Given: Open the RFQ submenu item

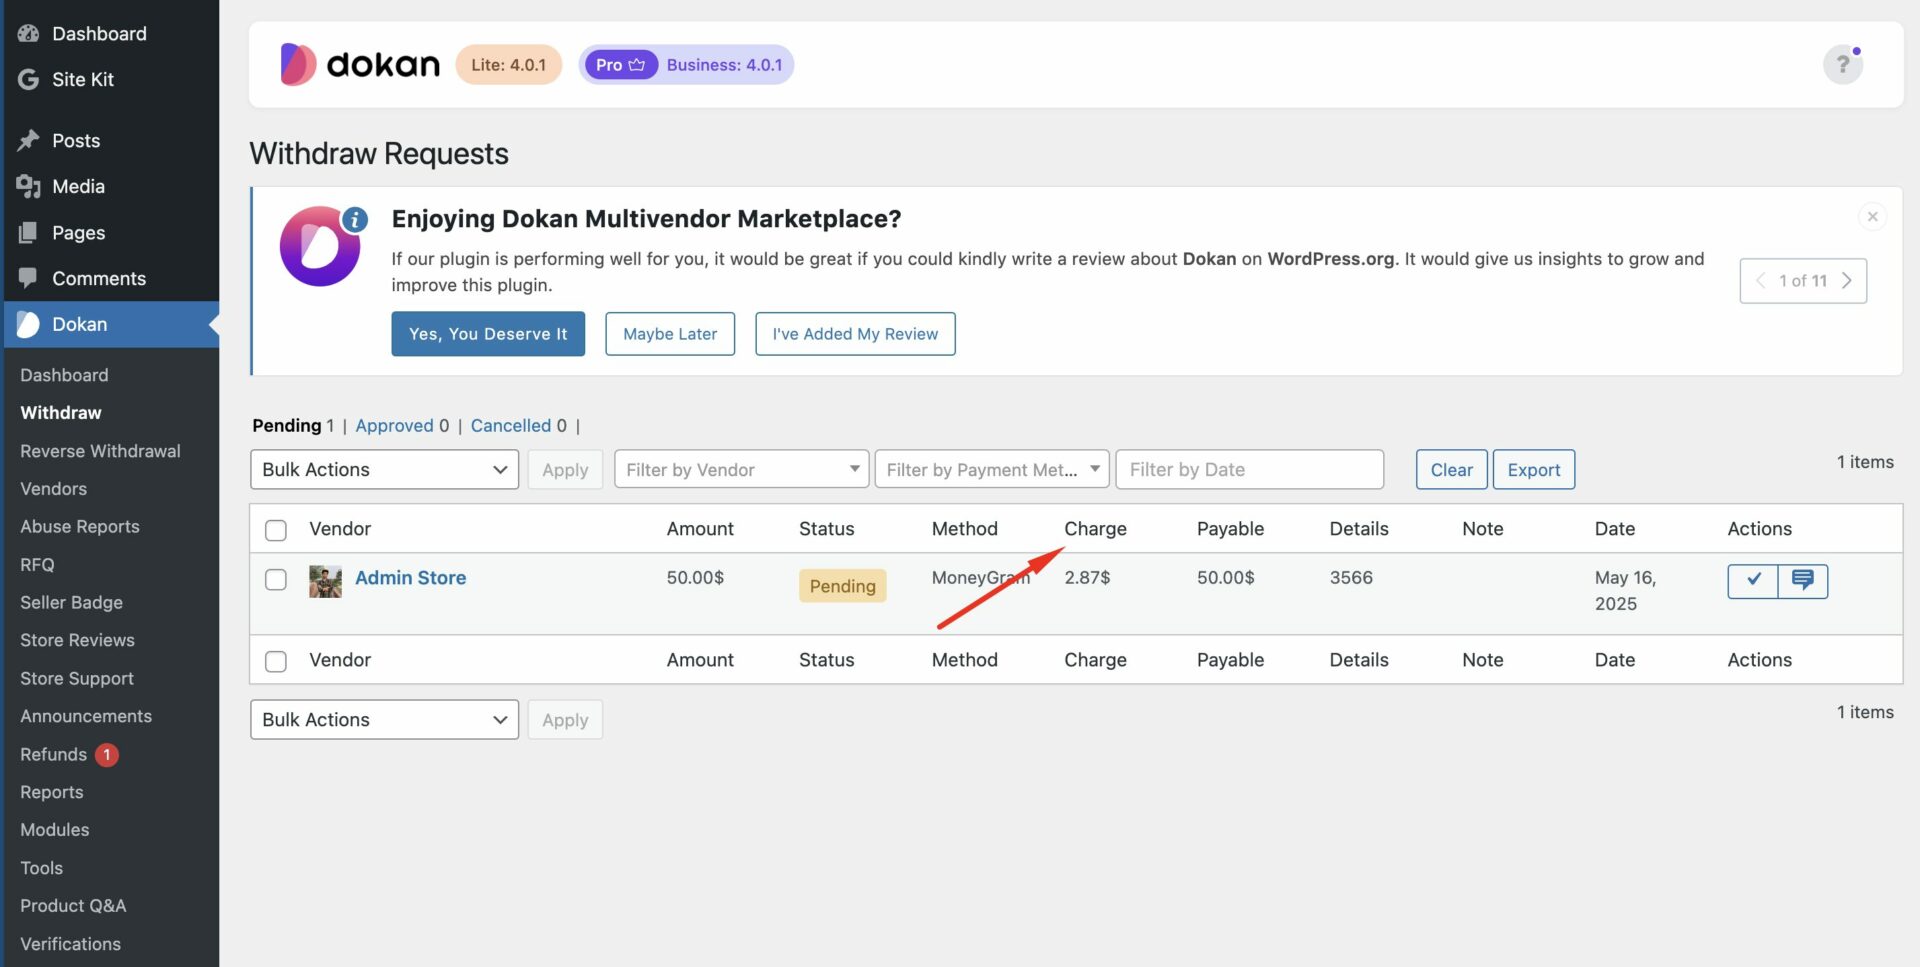Looking at the screenshot, I should click(x=37, y=565).
